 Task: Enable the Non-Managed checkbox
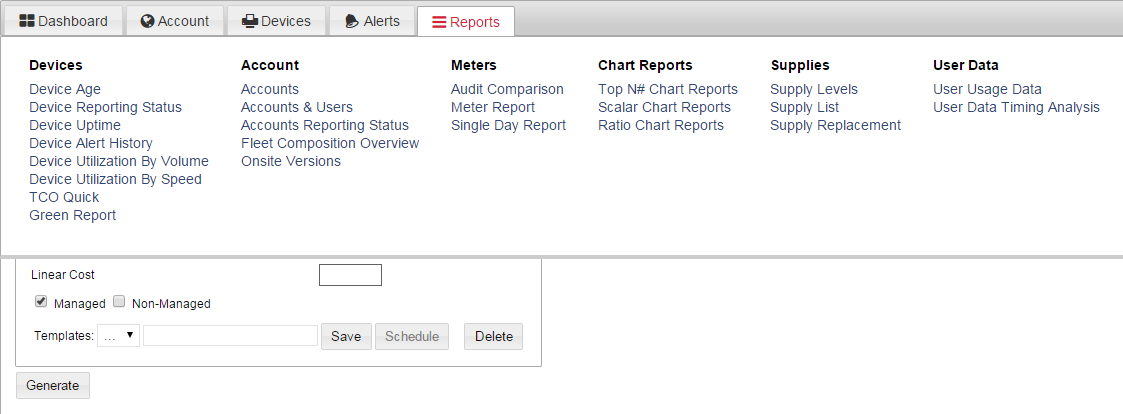(120, 302)
